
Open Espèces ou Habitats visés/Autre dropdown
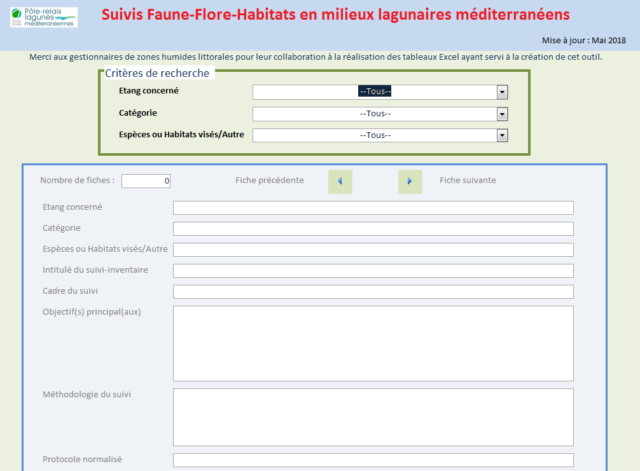click(x=502, y=136)
